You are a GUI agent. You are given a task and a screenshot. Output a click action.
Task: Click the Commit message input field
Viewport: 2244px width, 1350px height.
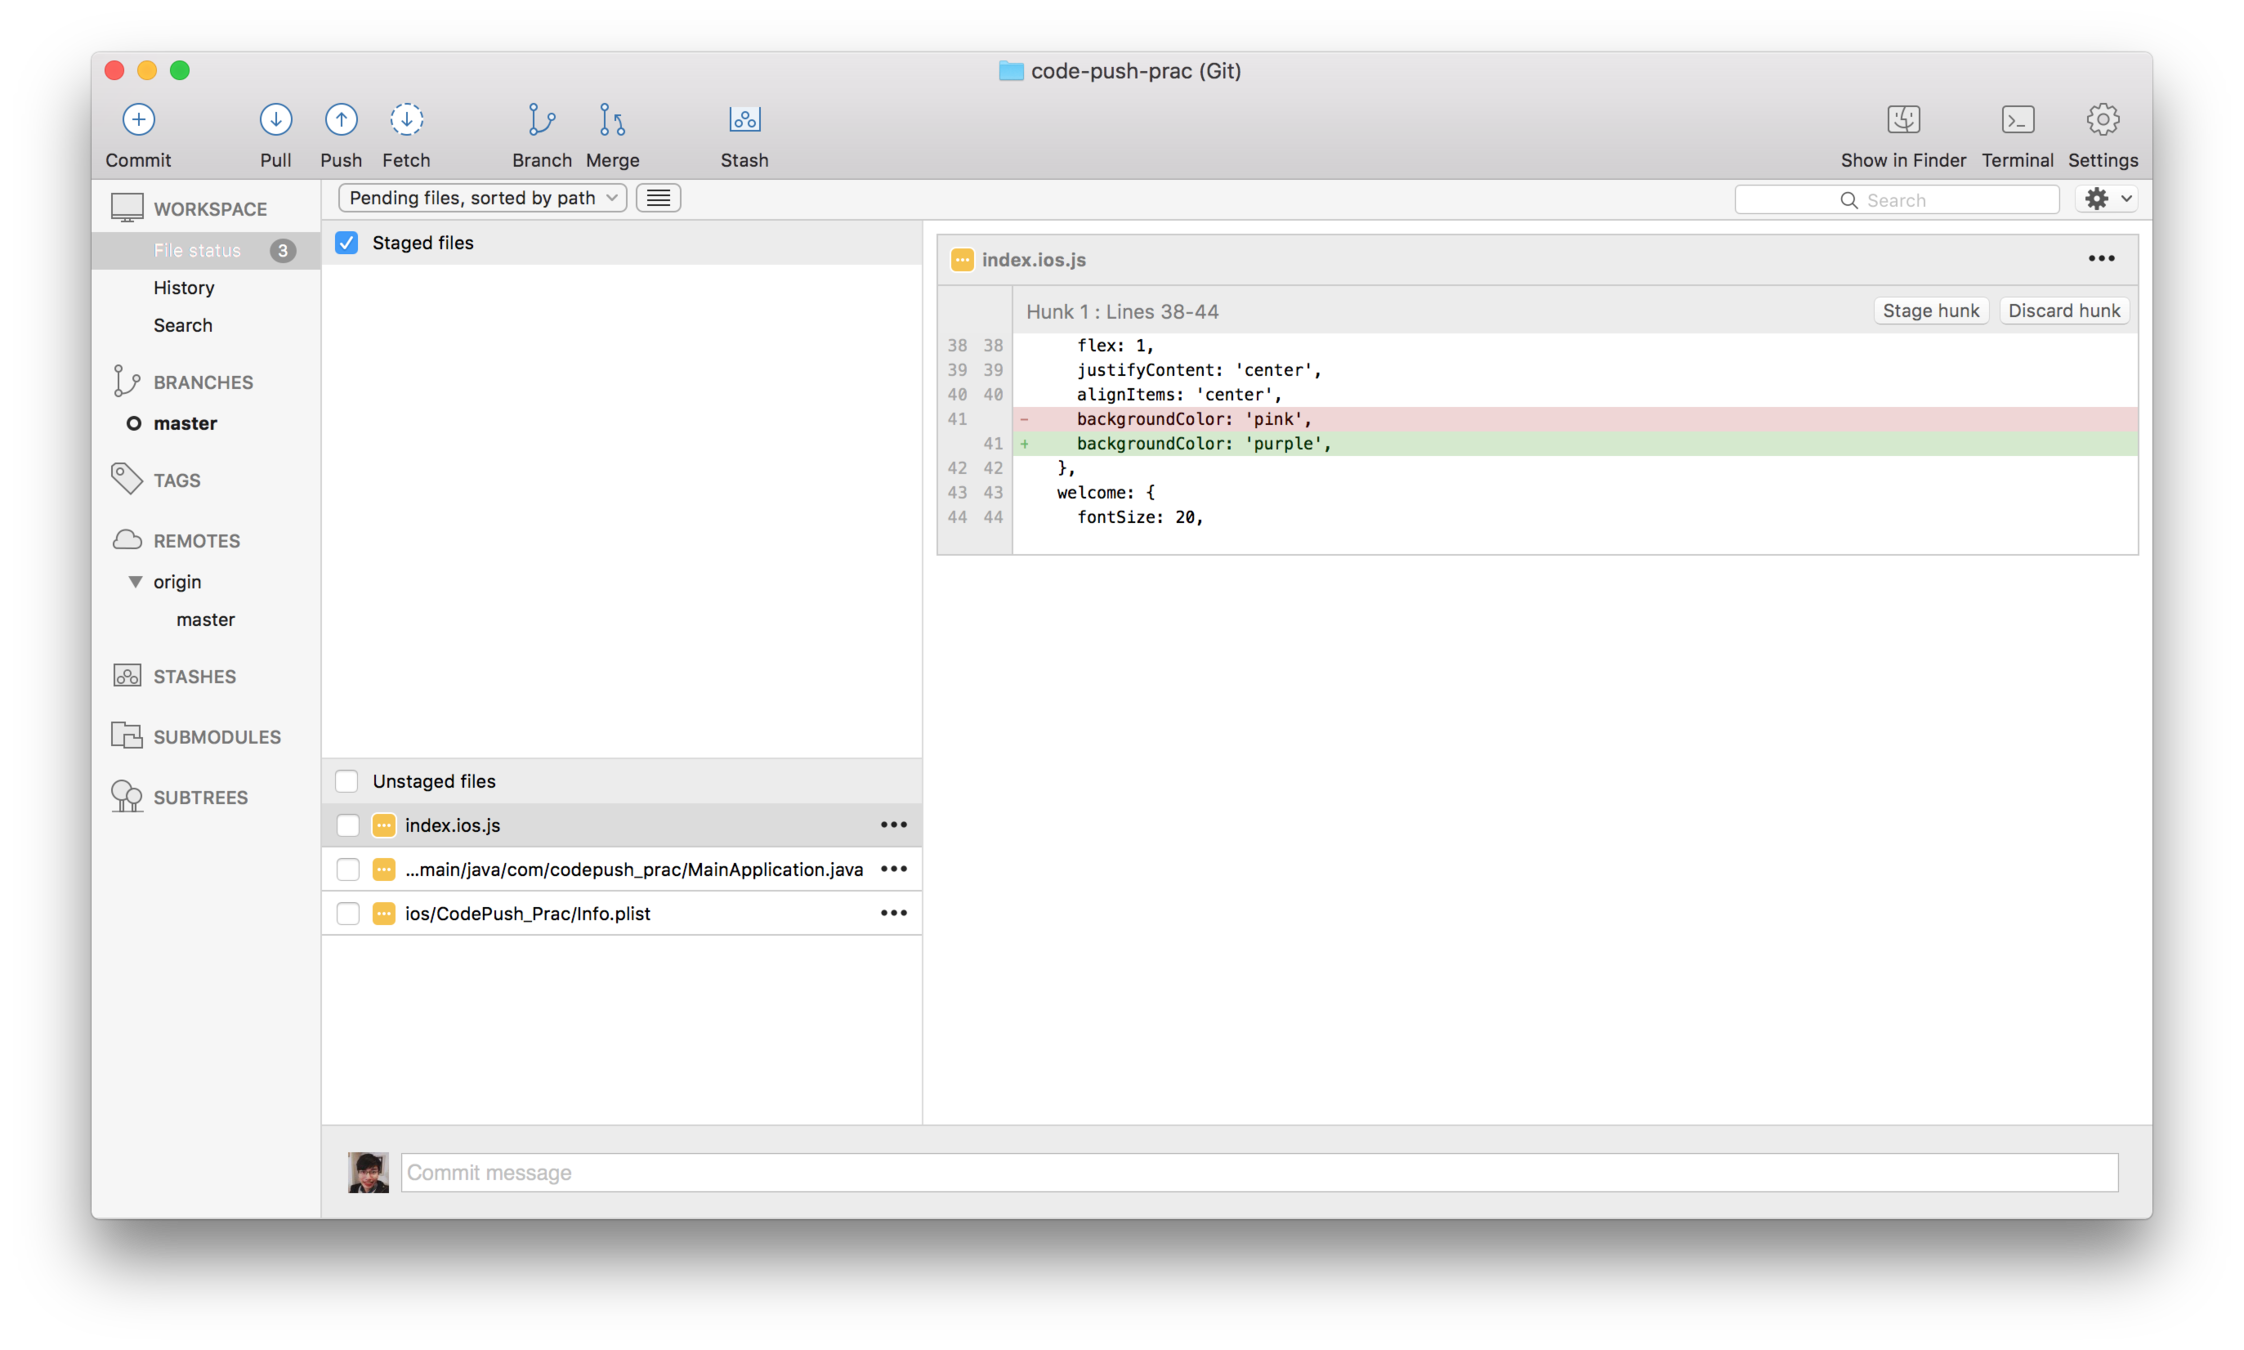[x=1258, y=1172]
